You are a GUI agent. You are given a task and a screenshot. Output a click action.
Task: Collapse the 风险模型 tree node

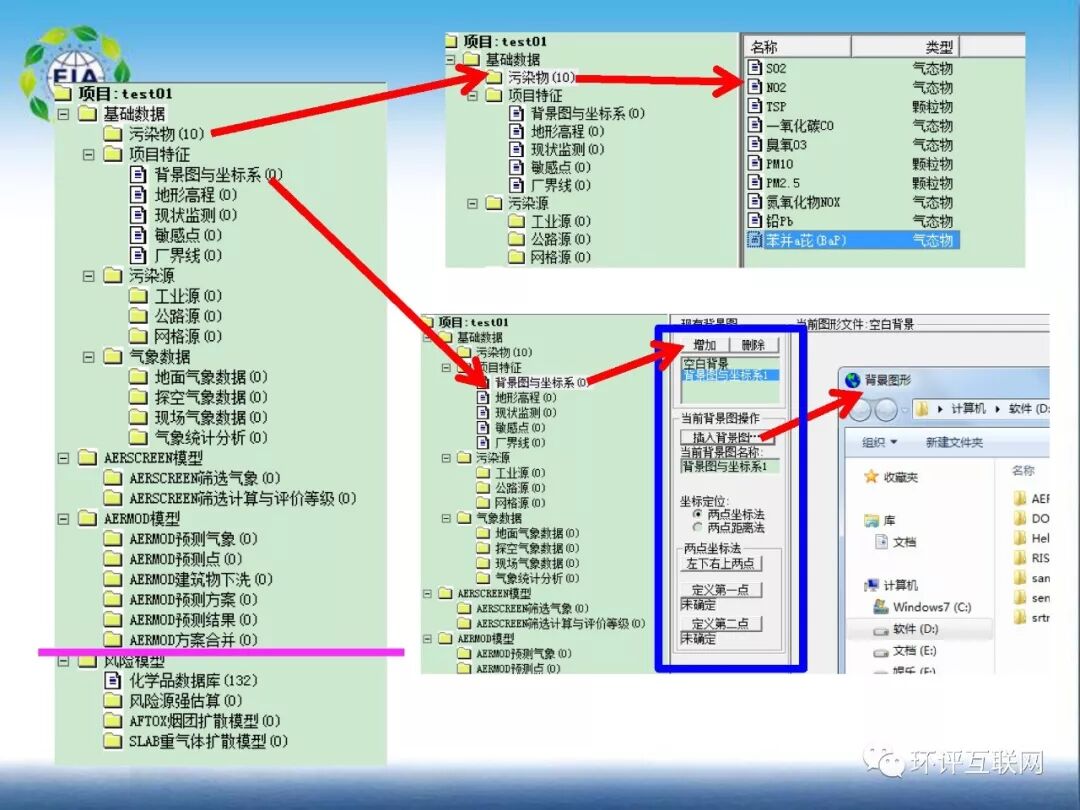(62, 659)
